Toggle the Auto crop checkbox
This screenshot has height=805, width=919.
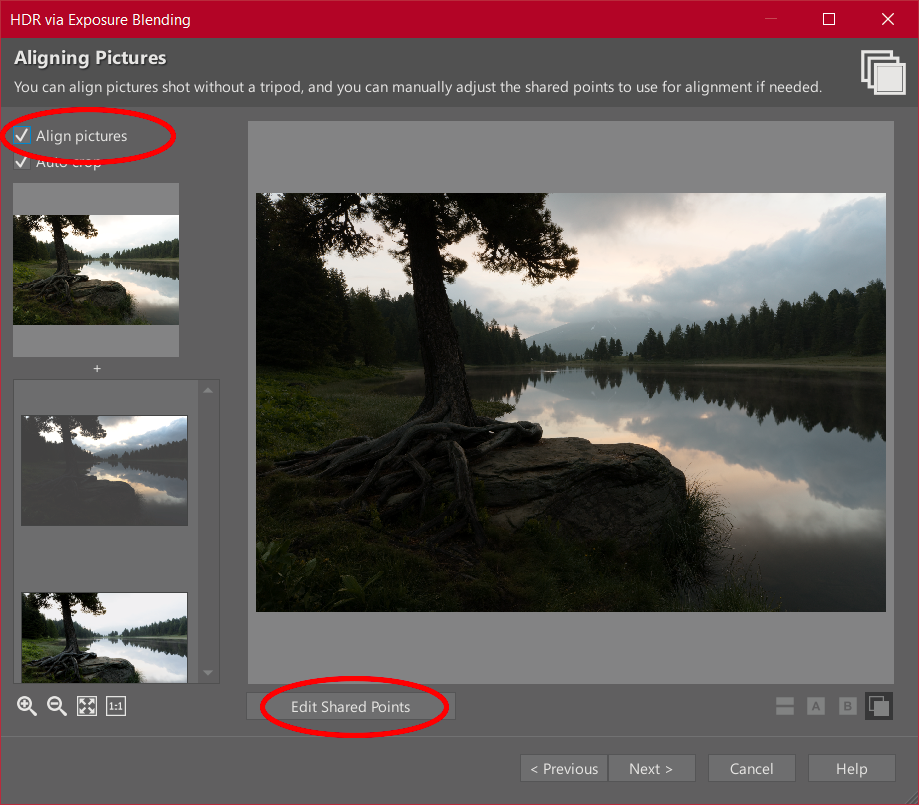pos(22,162)
